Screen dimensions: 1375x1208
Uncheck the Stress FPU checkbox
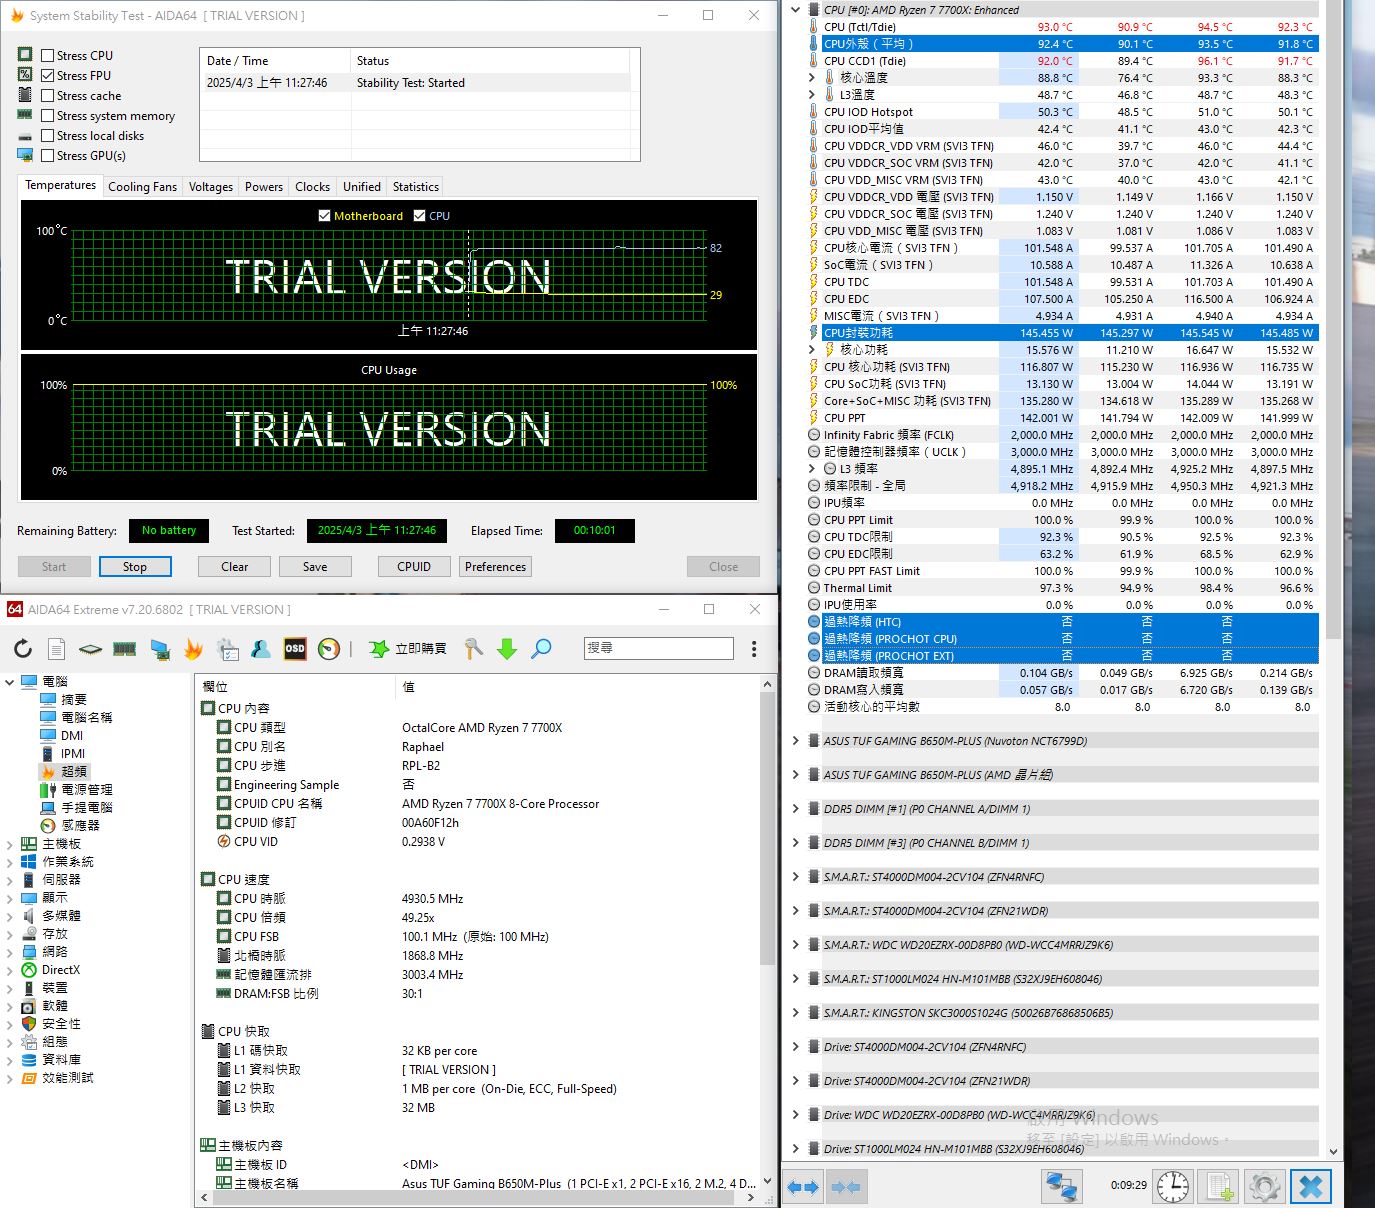pyautogui.click(x=48, y=76)
